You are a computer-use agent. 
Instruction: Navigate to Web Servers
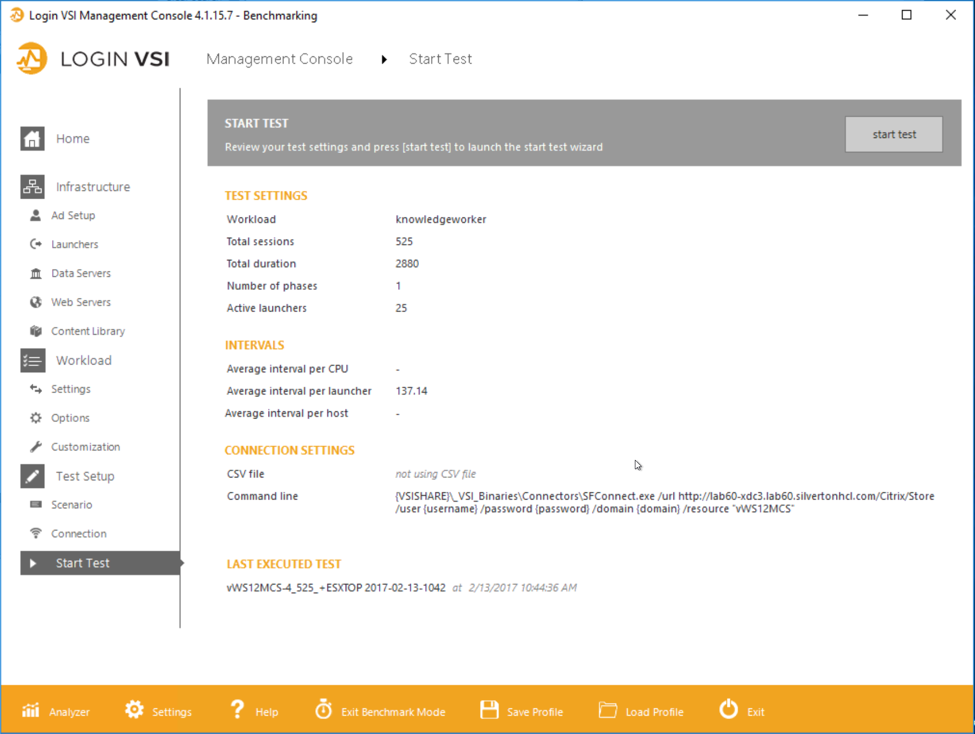pos(81,303)
